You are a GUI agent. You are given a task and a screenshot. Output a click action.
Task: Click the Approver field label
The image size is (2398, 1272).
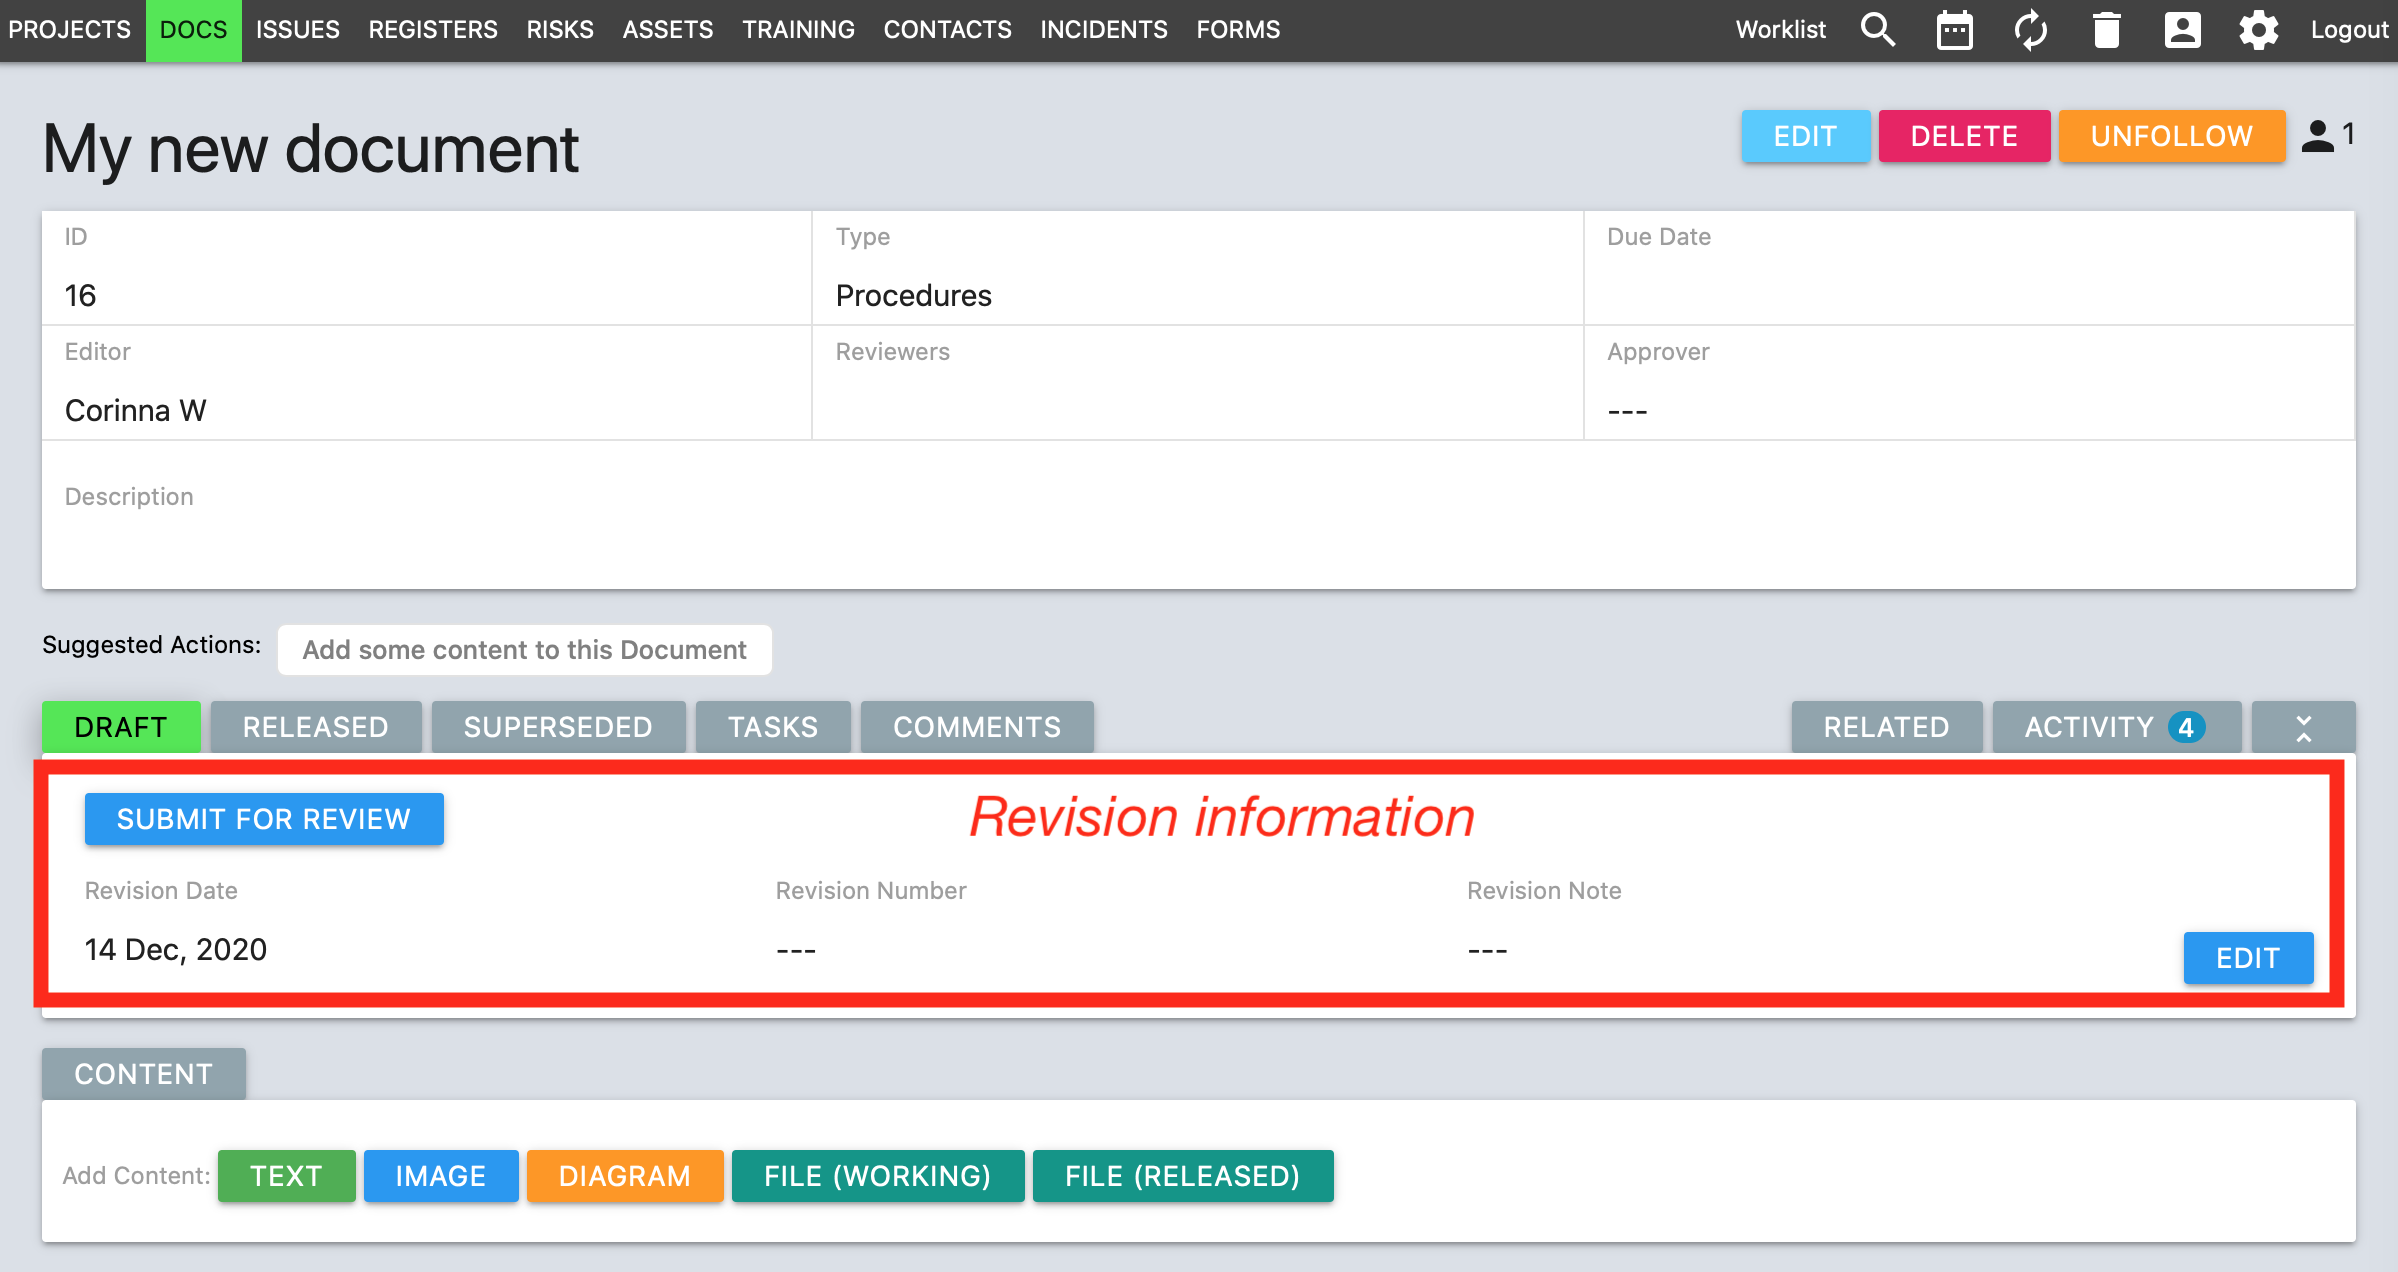pyautogui.click(x=1658, y=352)
